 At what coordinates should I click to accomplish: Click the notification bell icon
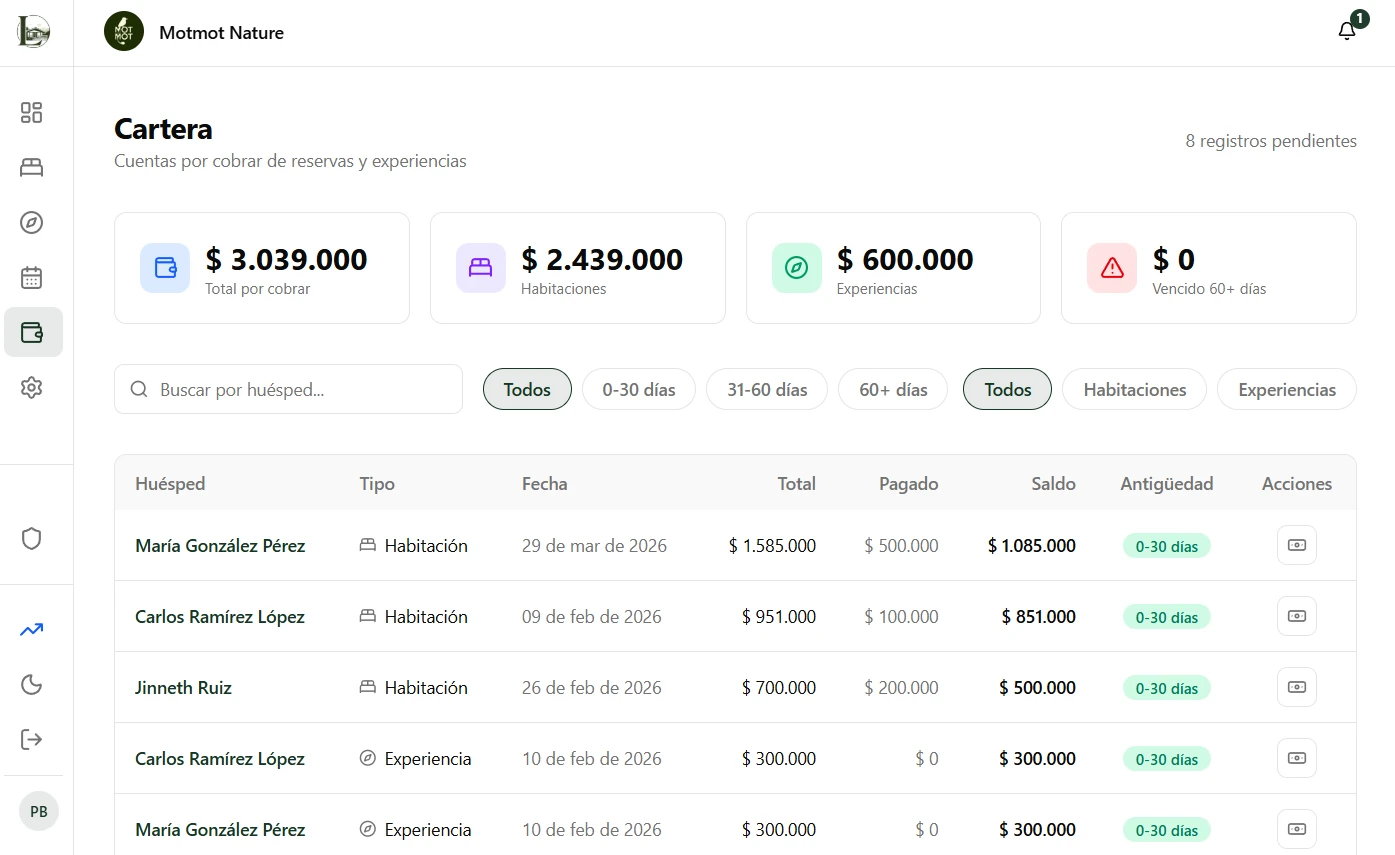(1347, 31)
